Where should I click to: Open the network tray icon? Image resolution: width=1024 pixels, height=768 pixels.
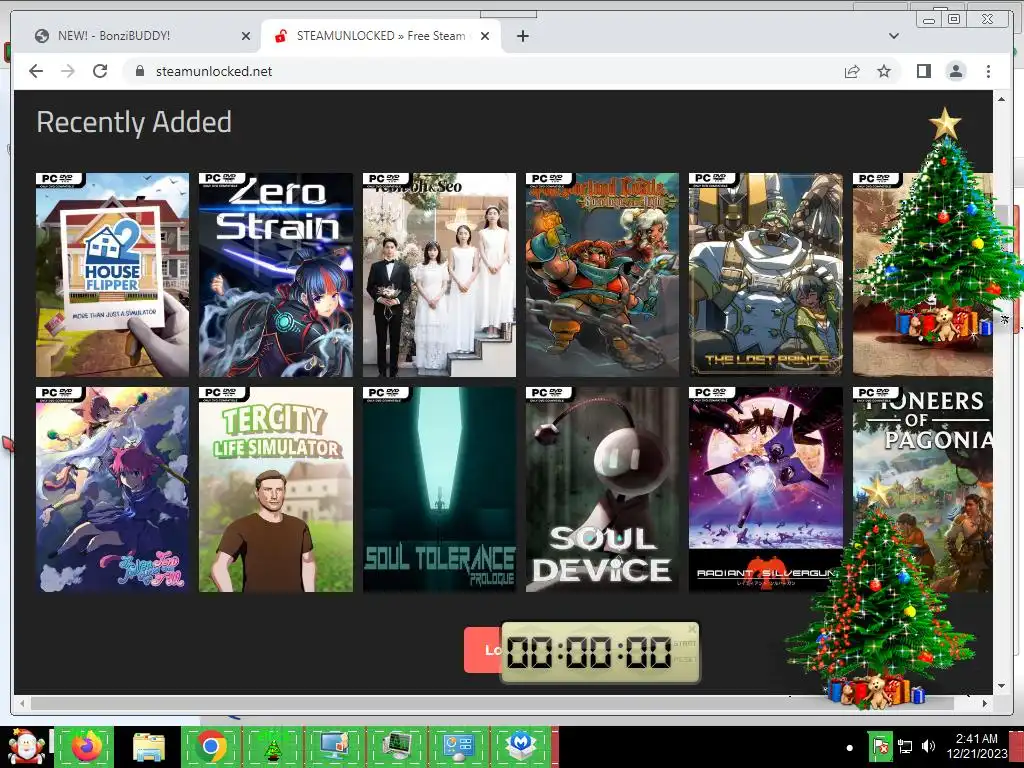click(905, 746)
